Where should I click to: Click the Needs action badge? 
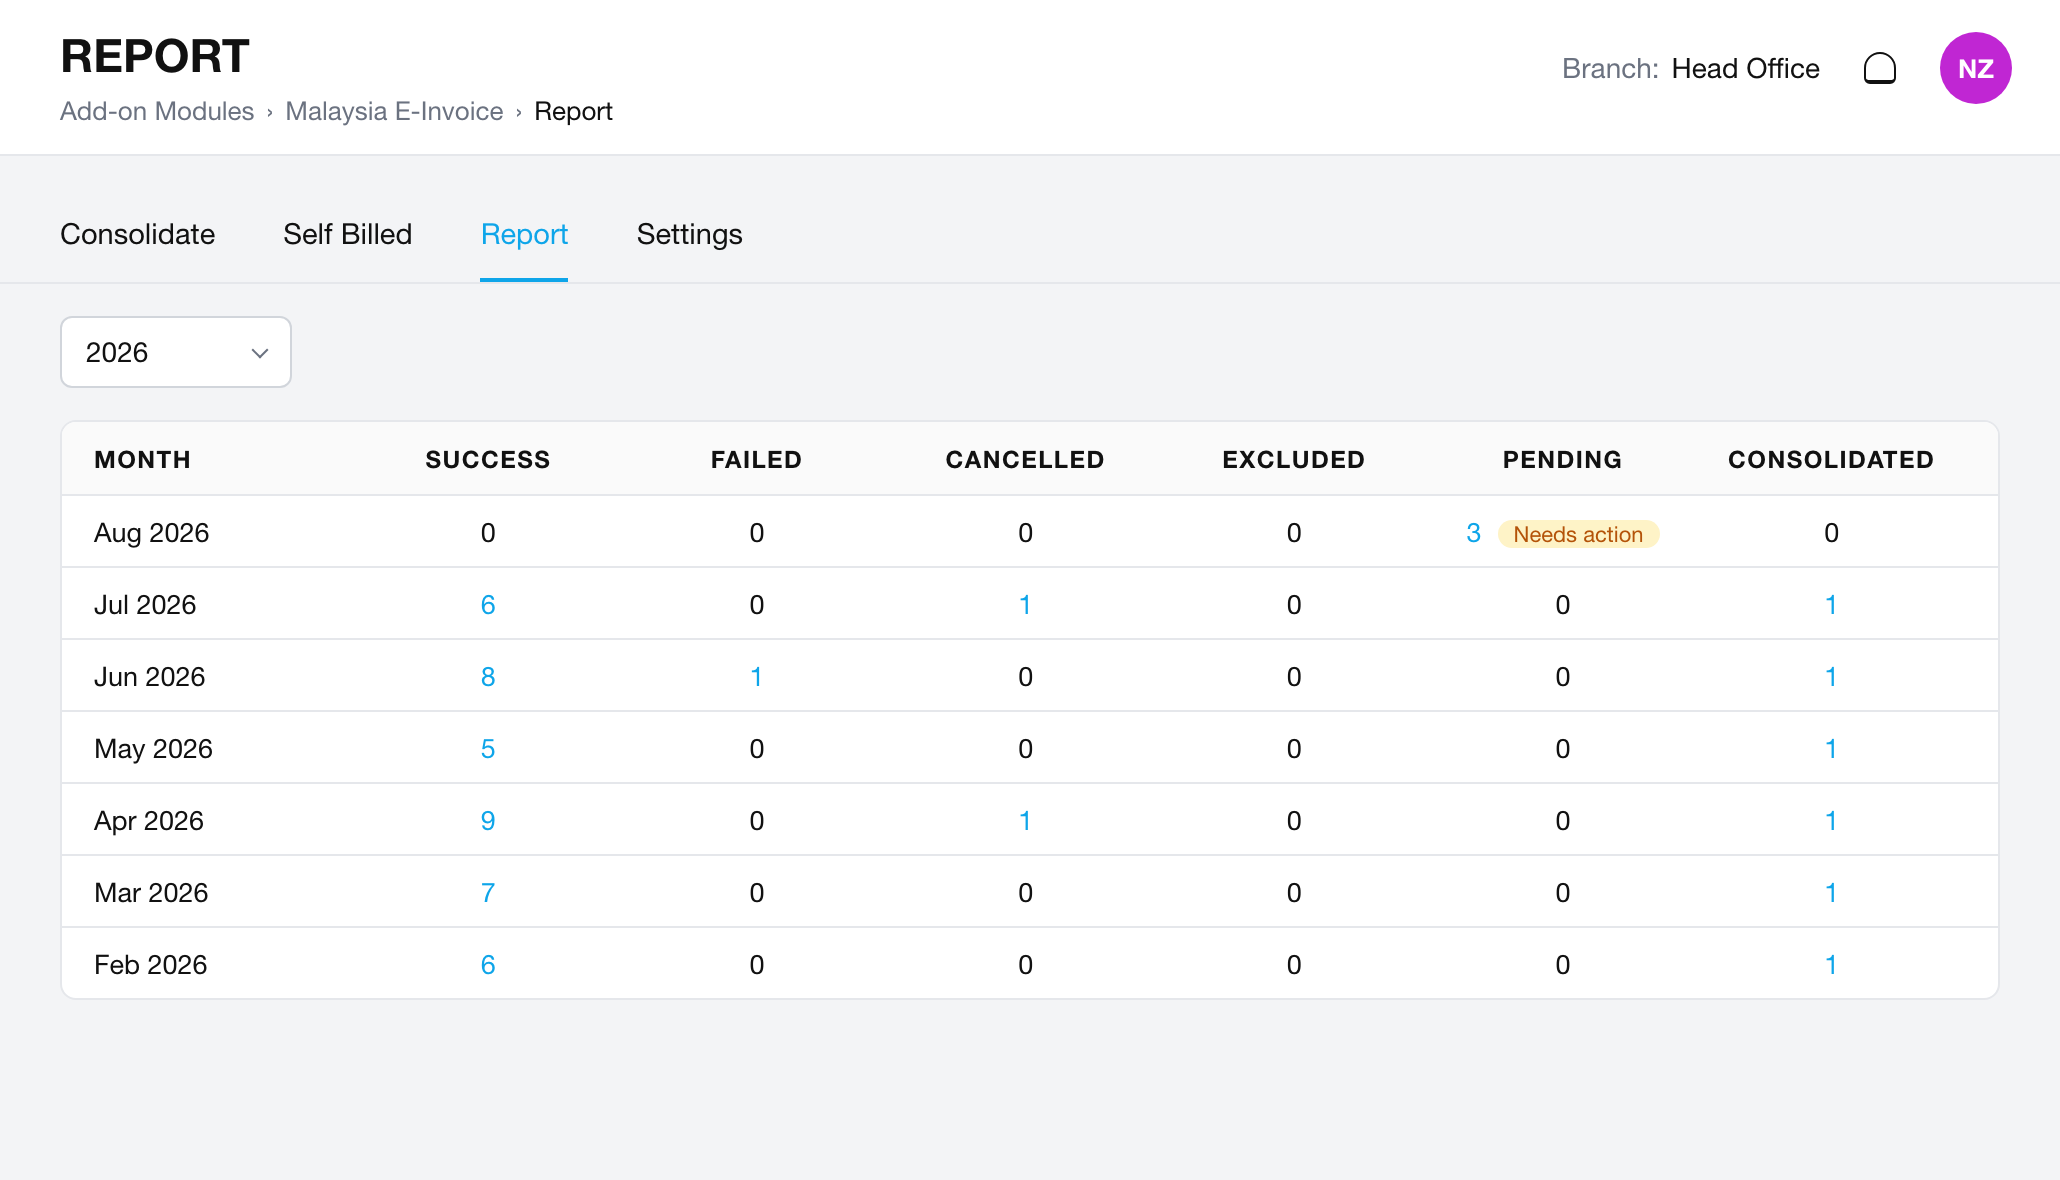pos(1578,534)
